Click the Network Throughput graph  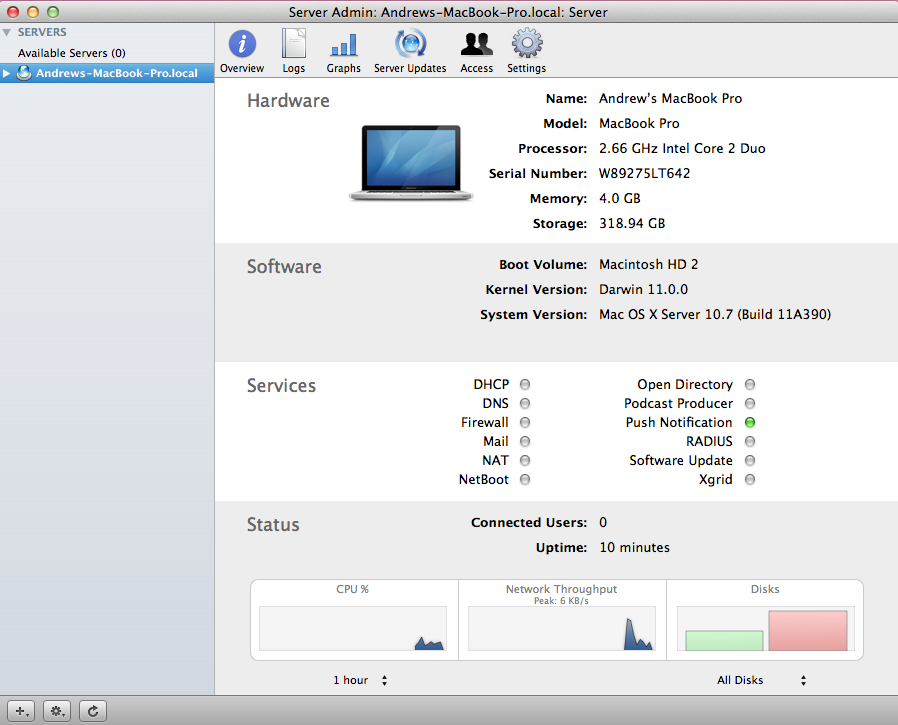562,628
